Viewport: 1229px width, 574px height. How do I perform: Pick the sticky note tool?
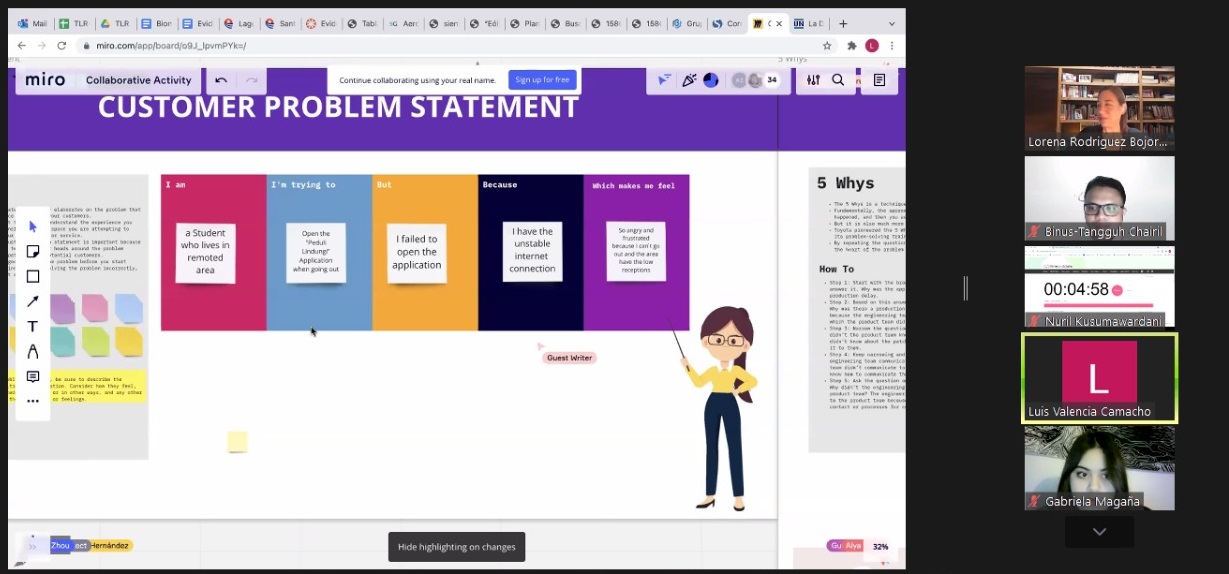[x=33, y=252]
